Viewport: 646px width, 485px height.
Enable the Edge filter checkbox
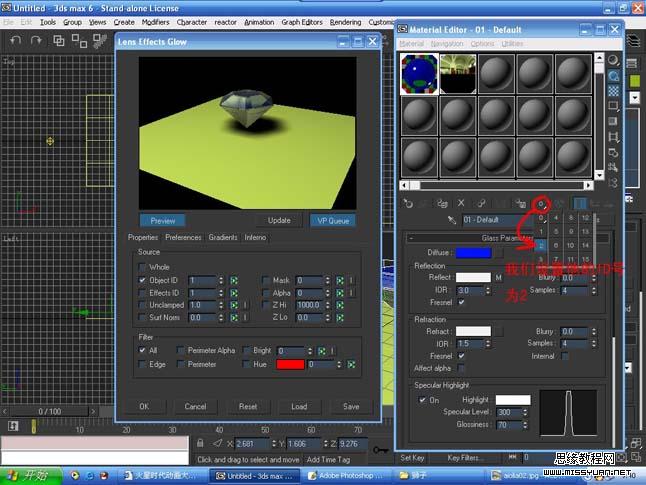[x=143, y=364]
